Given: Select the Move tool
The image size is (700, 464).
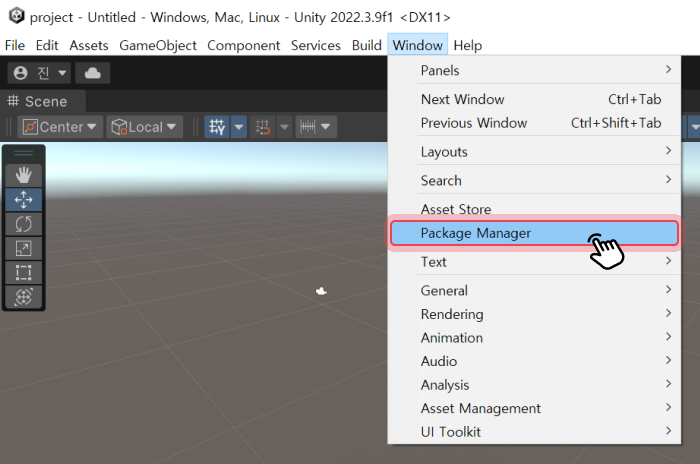Looking at the screenshot, I should pyautogui.click(x=24, y=199).
